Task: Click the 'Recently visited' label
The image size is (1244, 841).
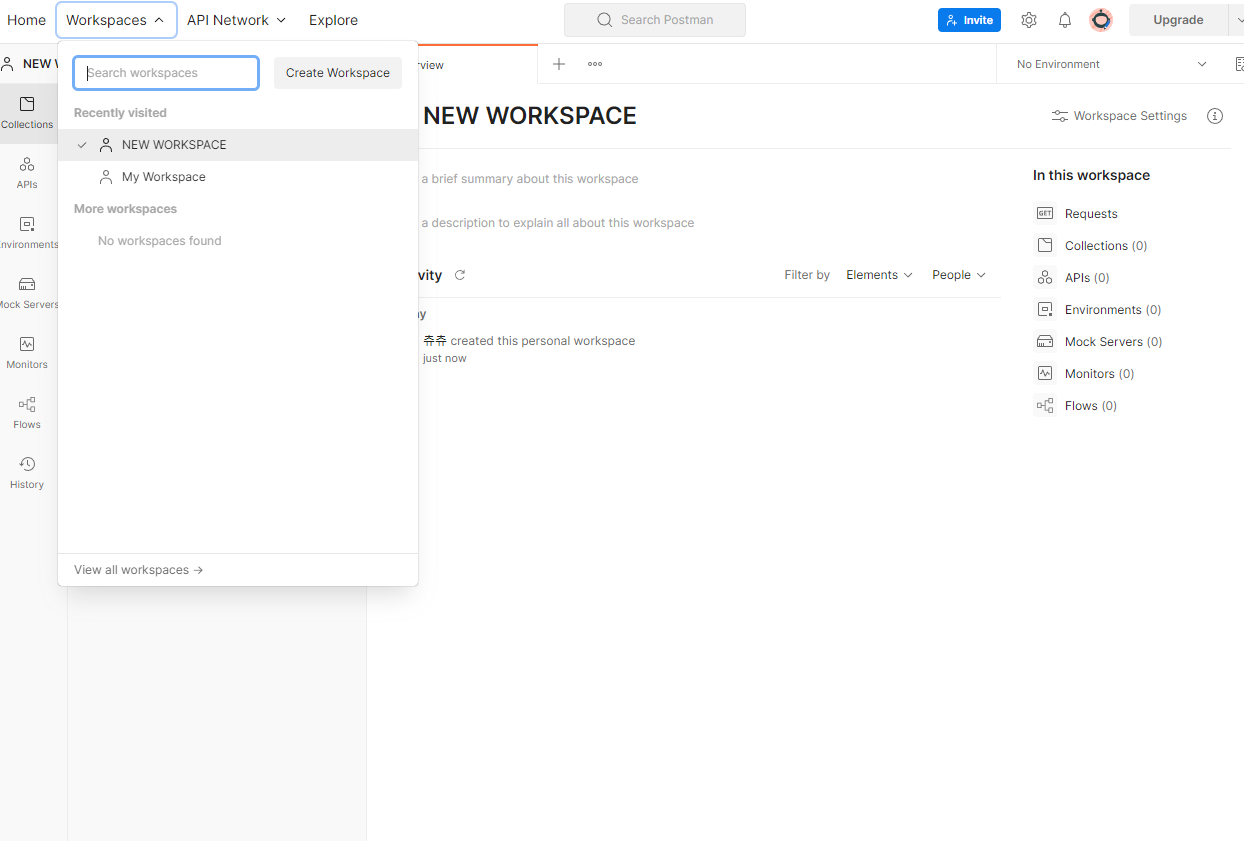Action: pyautogui.click(x=120, y=113)
